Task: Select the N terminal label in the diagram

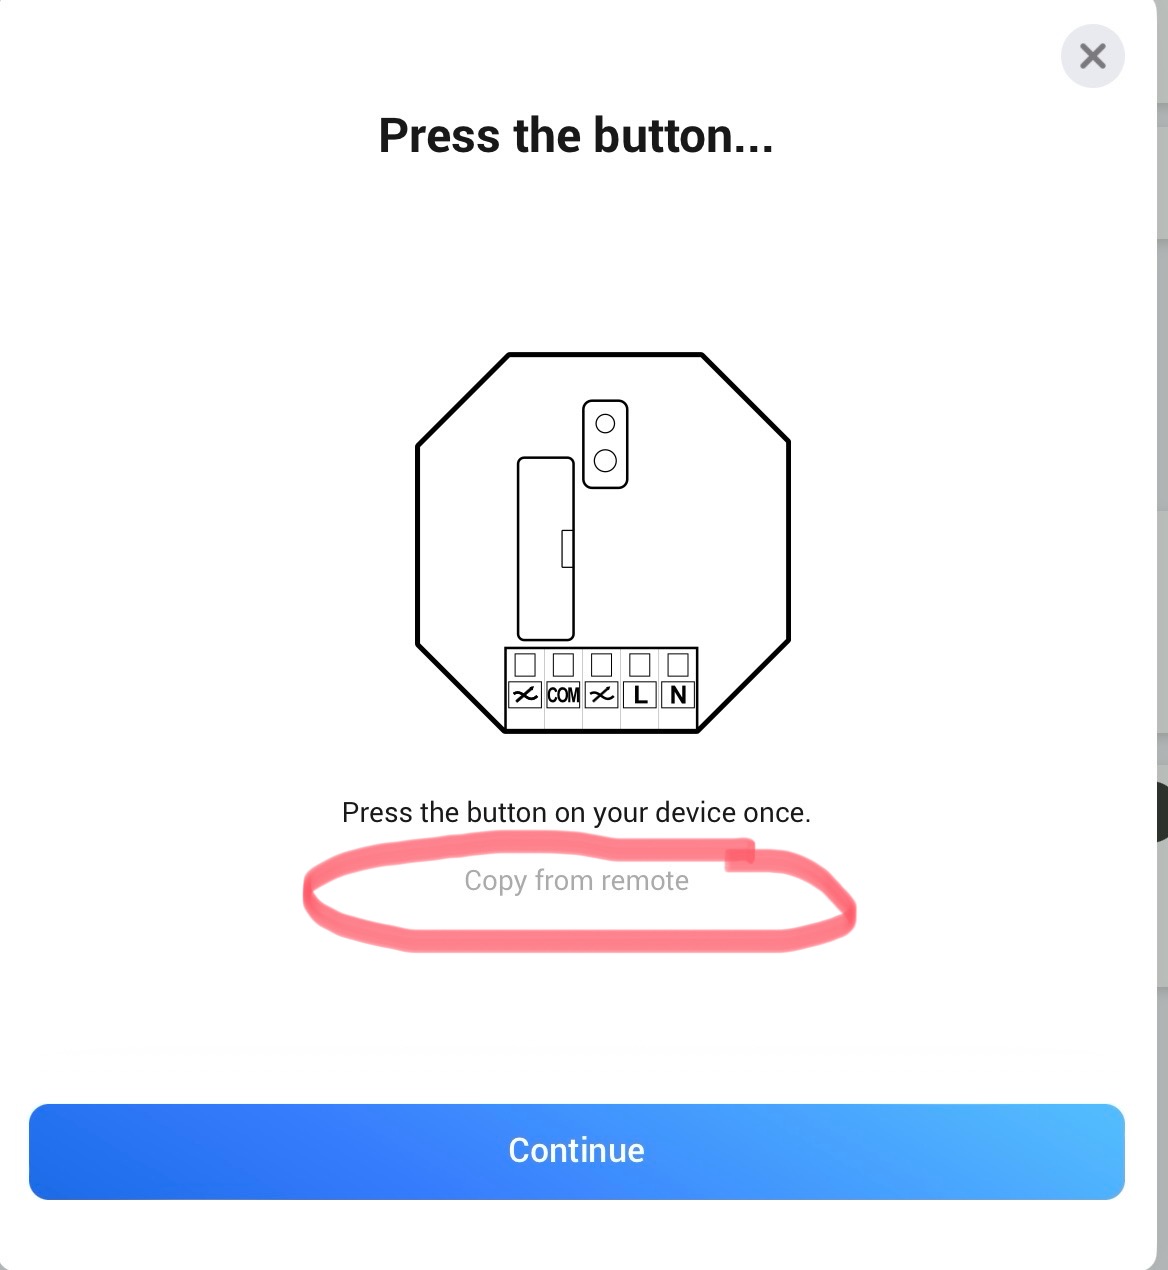Action: point(678,694)
